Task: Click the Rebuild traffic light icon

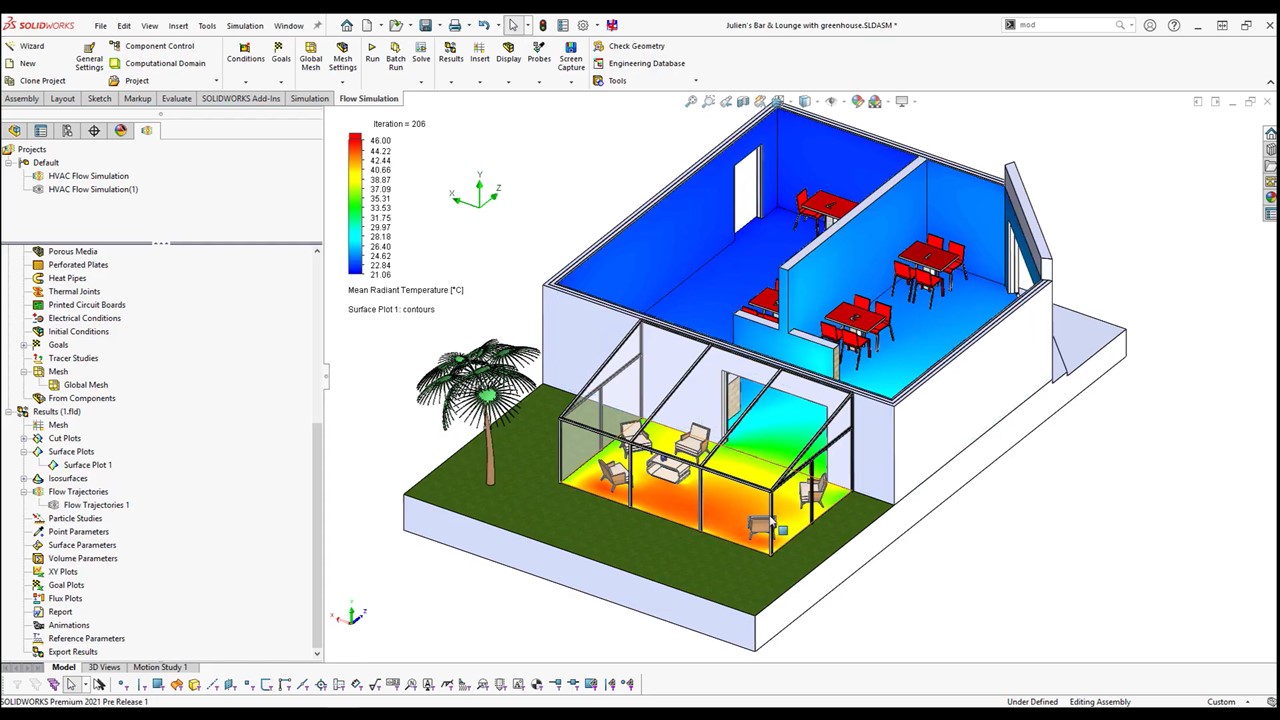Action: pos(543,25)
